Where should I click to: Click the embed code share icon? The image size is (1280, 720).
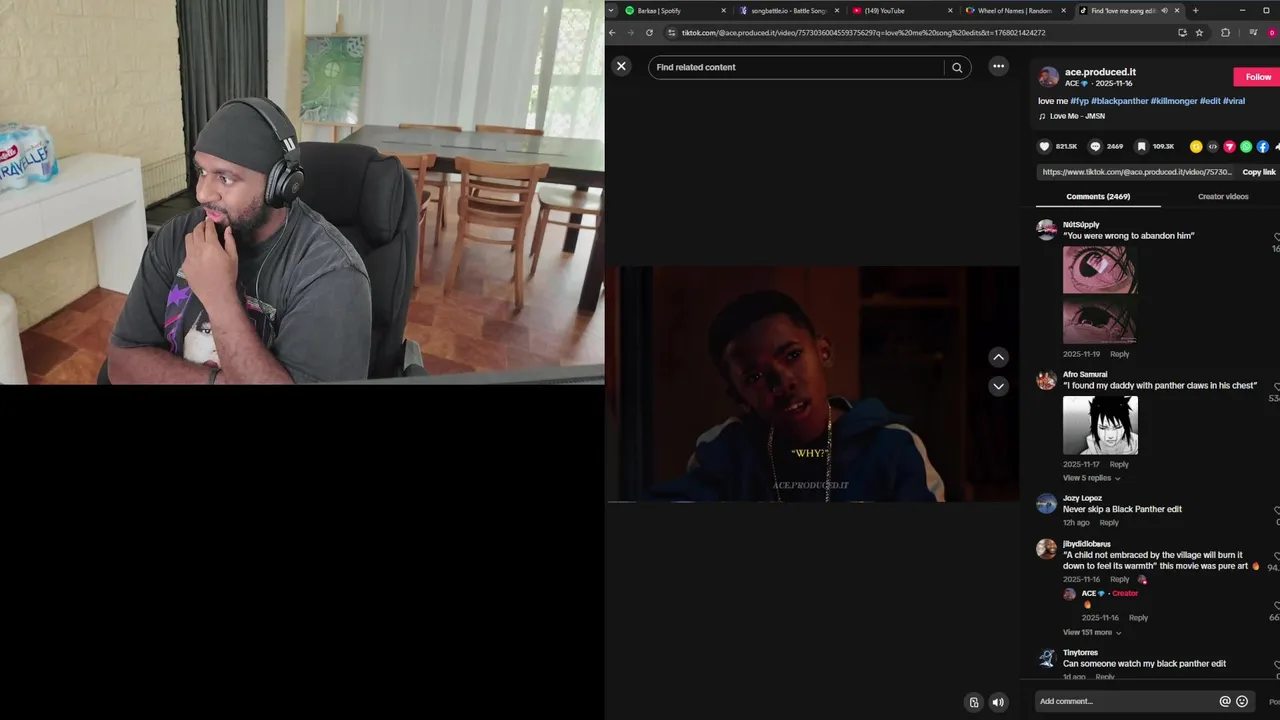pyautogui.click(x=1213, y=146)
